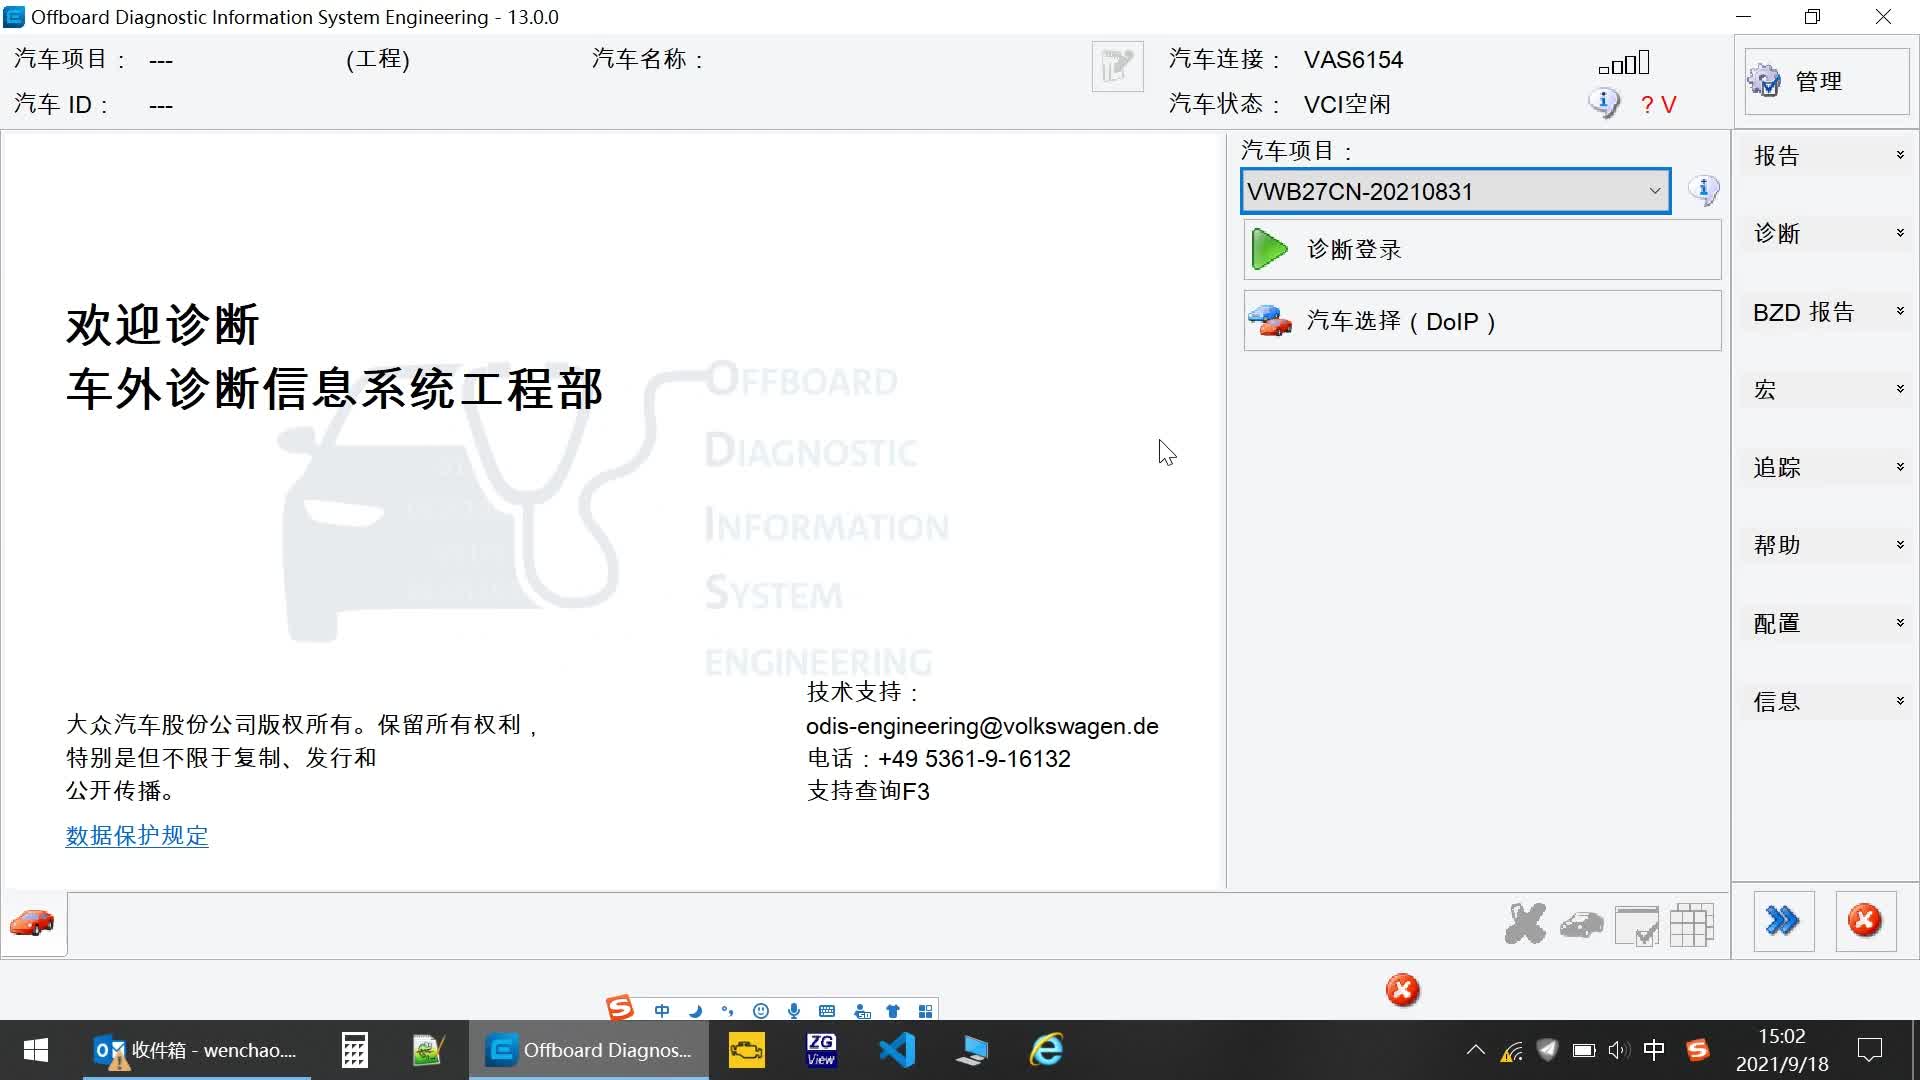Viewport: 1920px width, 1080px height.
Task: Open the 汽车项目 project dropdown VWB27CN-20210831
Action: (x=1455, y=191)
